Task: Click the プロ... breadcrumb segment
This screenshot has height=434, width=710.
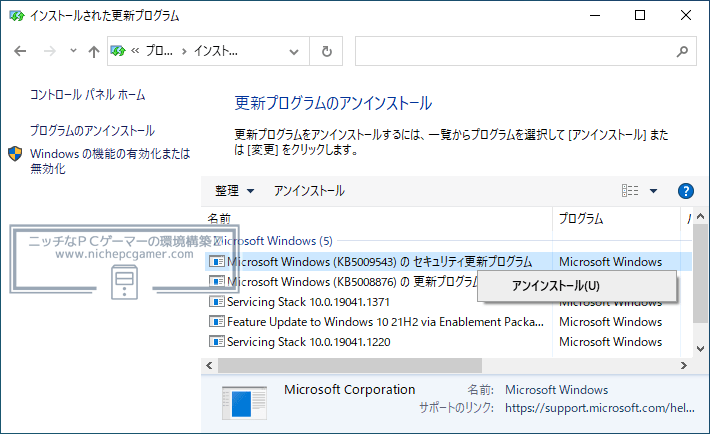Action: click(x=159, y=51)
